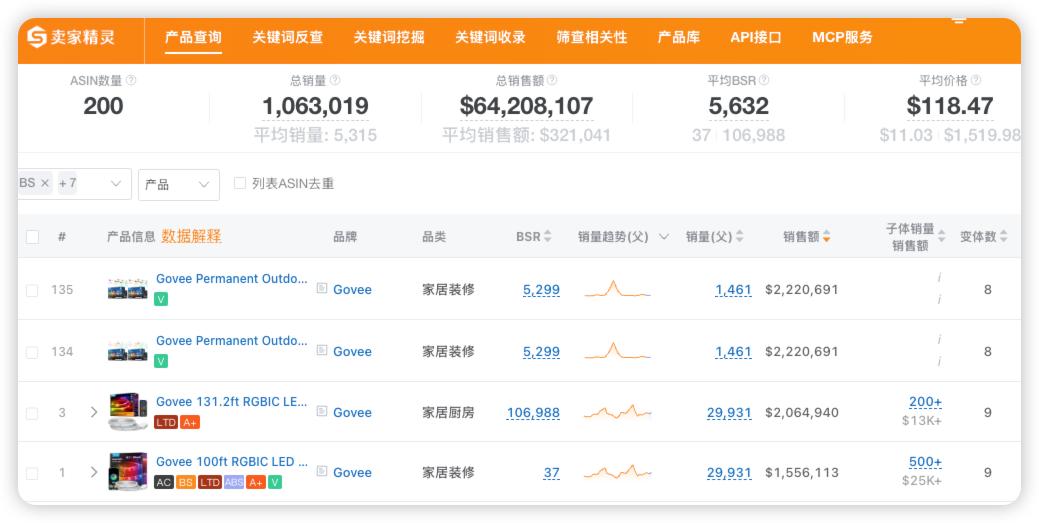Click help icon next to 总销售额
This screenshot has height=523, width=1039.
552,80
